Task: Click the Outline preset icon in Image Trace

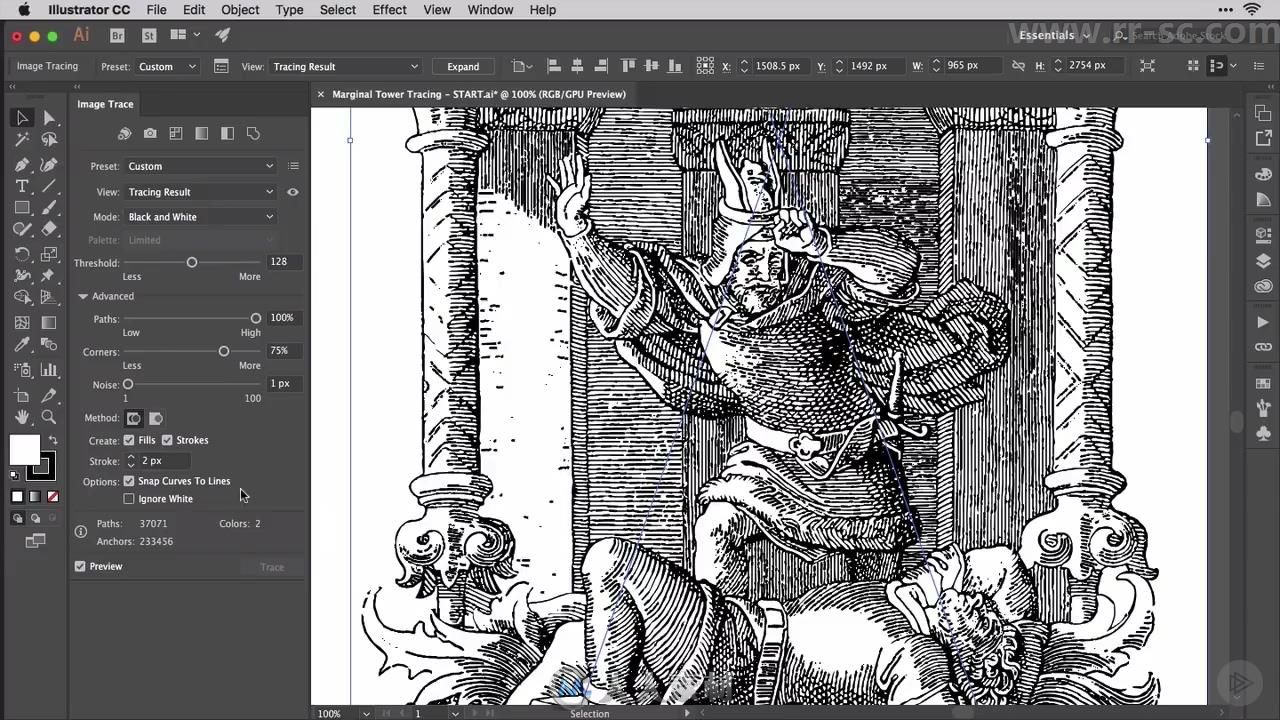Action: pyautogui.click(x=253, y=133)
